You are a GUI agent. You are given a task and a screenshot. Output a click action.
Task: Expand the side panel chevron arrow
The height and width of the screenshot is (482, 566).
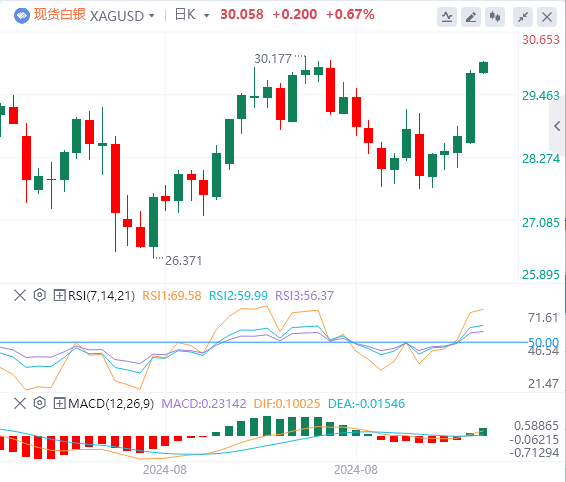[x=557, y=126]
